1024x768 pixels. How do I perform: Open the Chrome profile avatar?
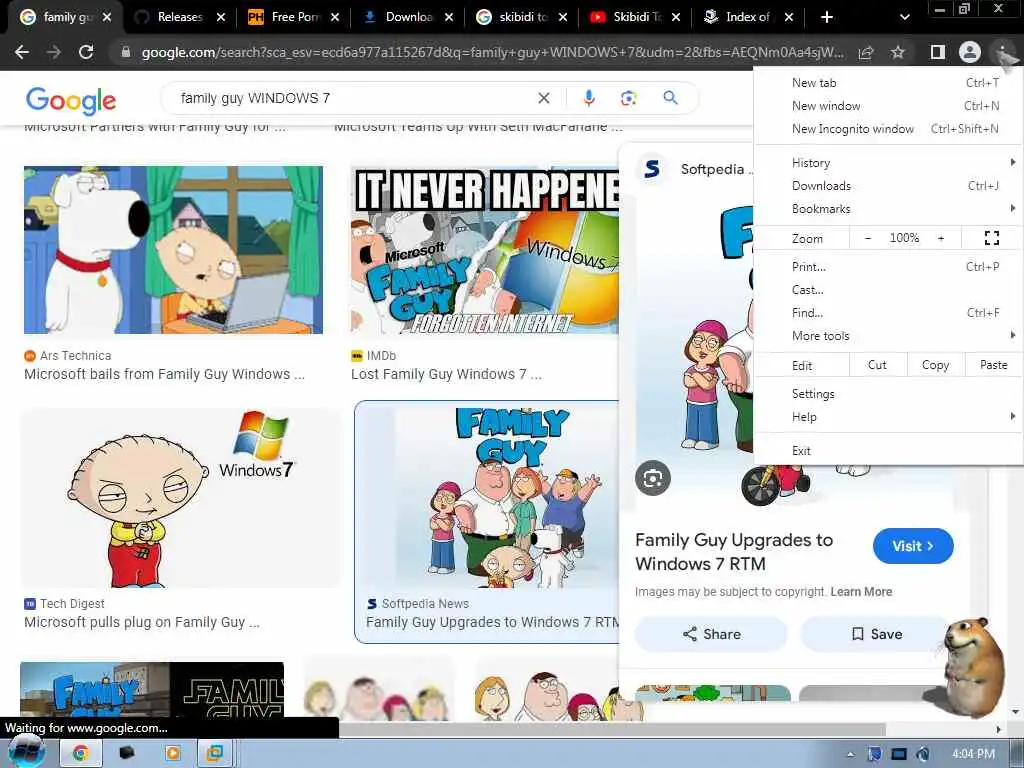click(970, 52)
